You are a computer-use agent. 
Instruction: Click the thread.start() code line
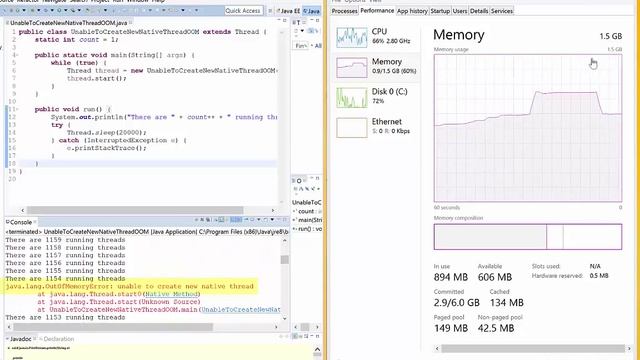(x=97, y=78)
